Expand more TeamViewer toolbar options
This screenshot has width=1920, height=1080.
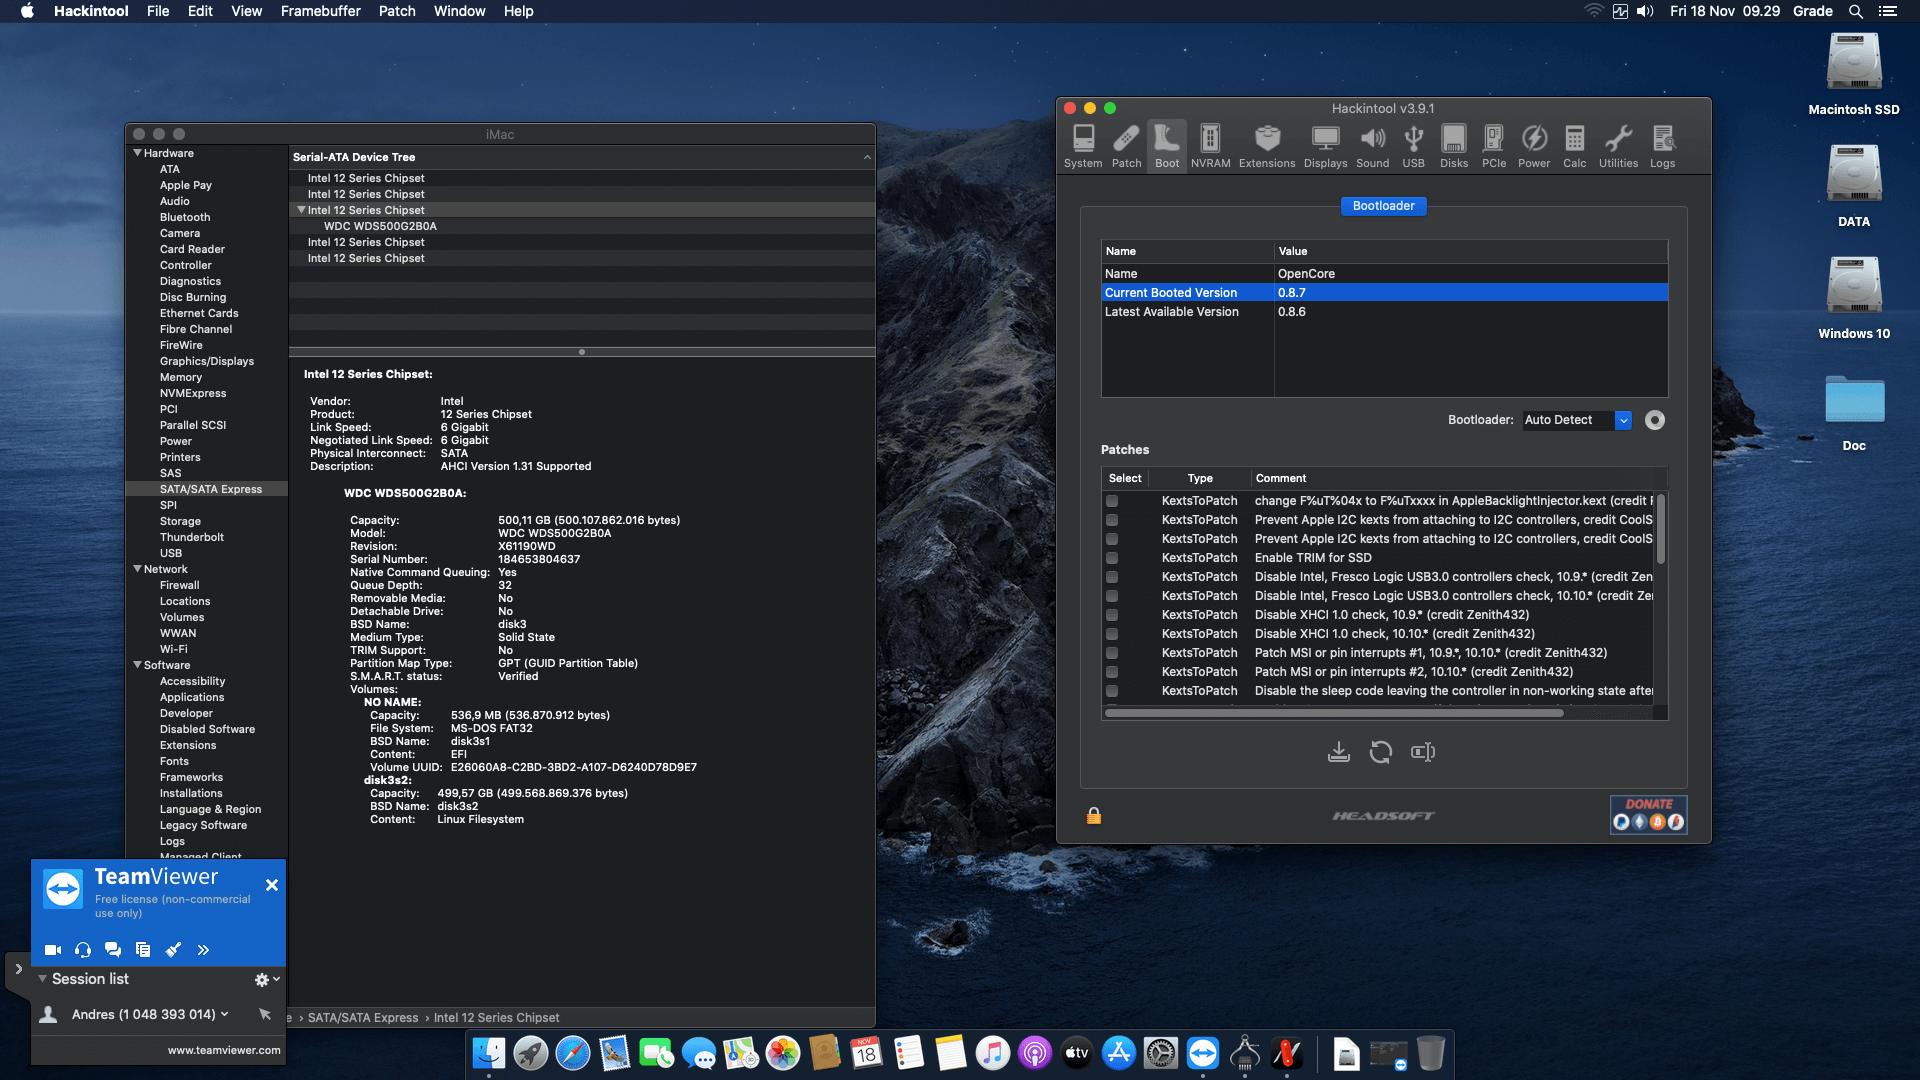(x=203, y=950)
